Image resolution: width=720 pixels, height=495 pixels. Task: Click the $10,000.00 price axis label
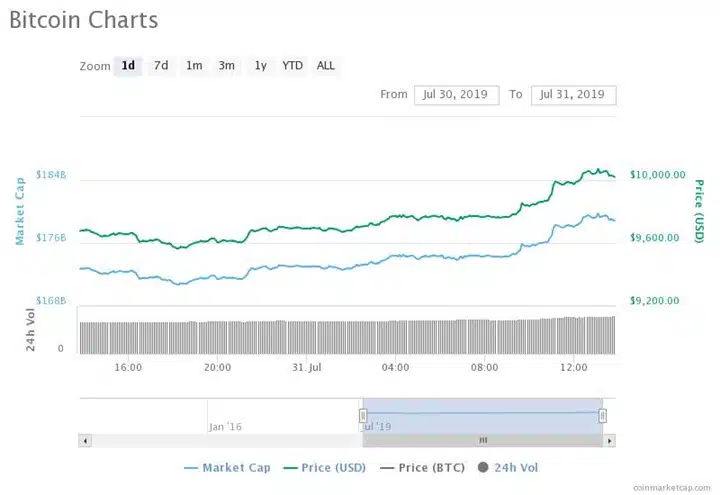[658, 175]
